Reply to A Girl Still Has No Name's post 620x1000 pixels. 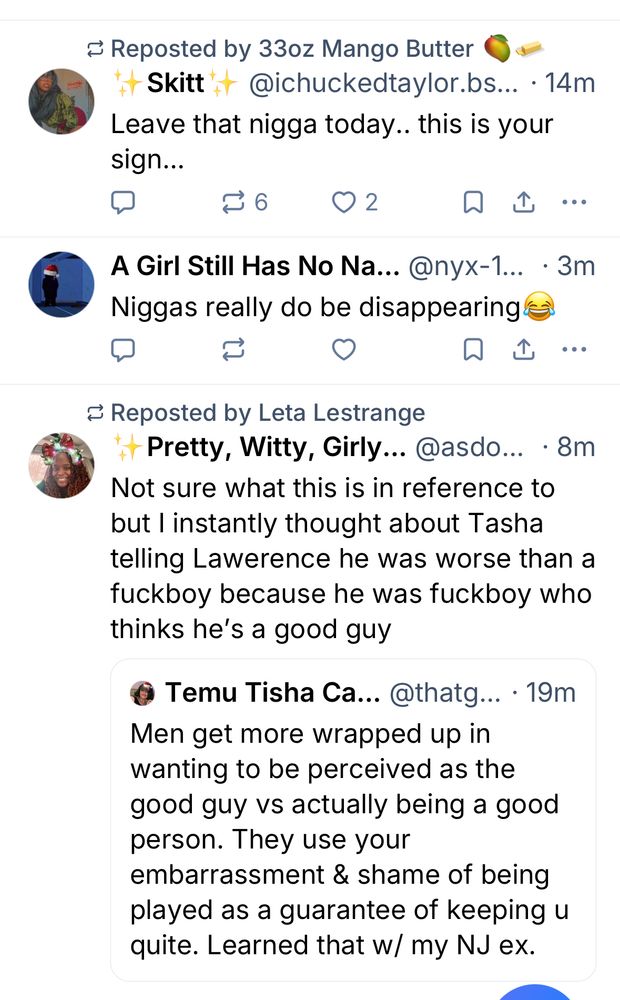[x=122, y=350]
